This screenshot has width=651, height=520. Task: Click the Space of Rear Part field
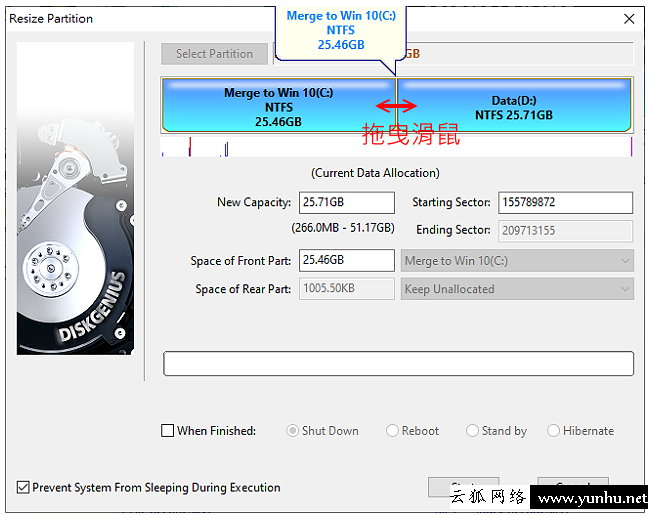tap(347, 289)
